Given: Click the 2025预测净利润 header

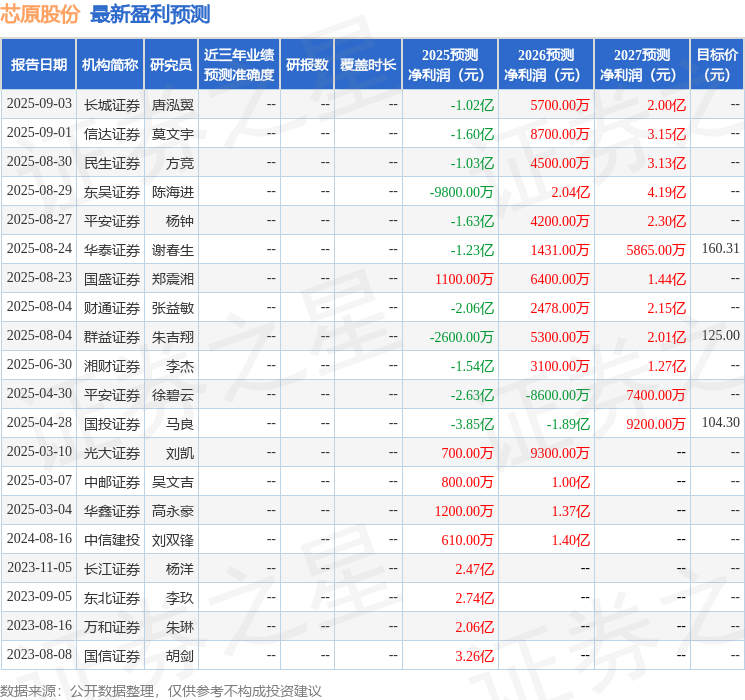Looking at the screenshot, I should pos(450,65).
